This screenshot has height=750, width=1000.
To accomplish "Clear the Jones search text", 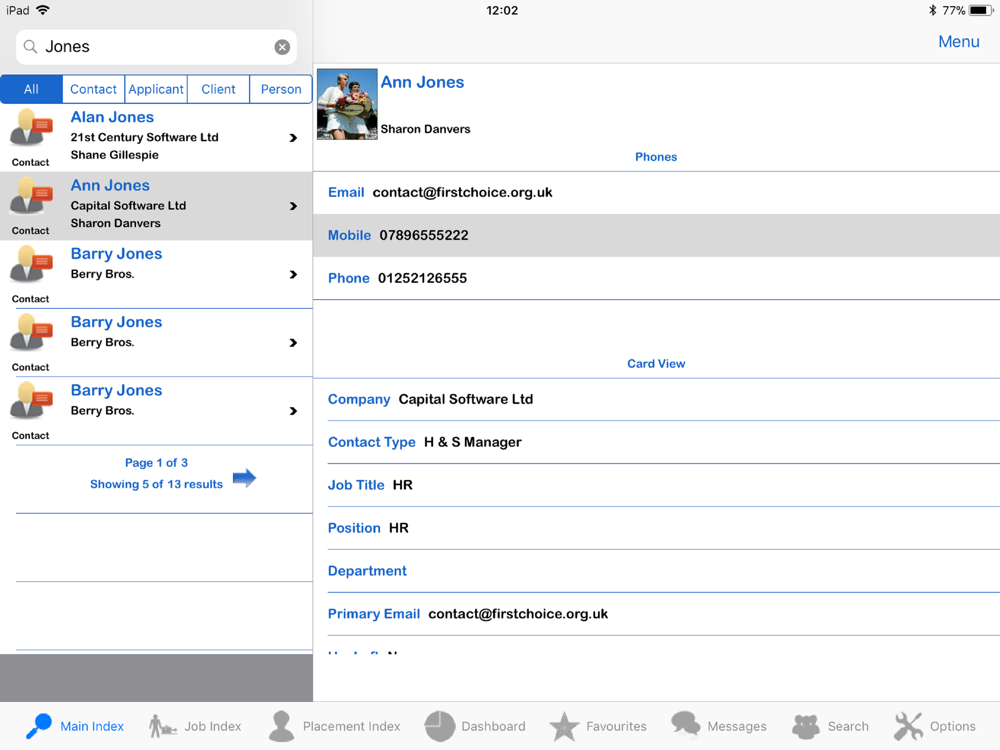I will 282,47.
